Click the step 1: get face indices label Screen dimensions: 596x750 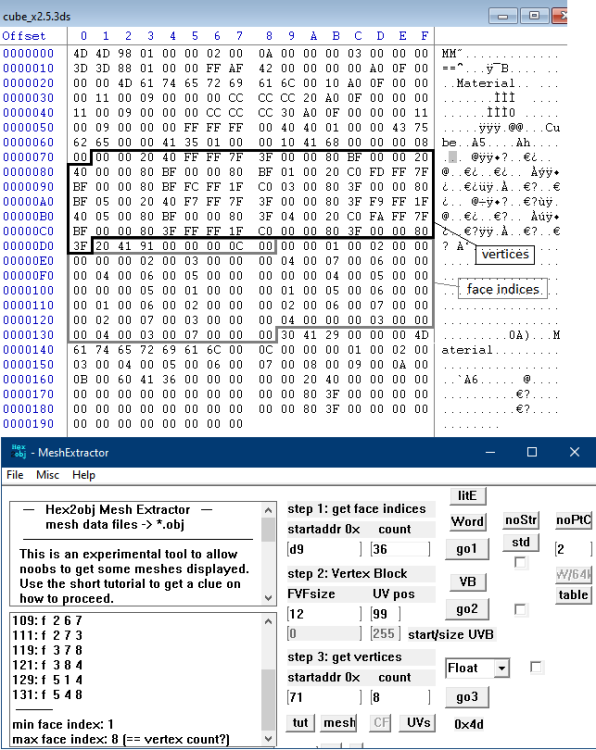click(x=356, y=508)
